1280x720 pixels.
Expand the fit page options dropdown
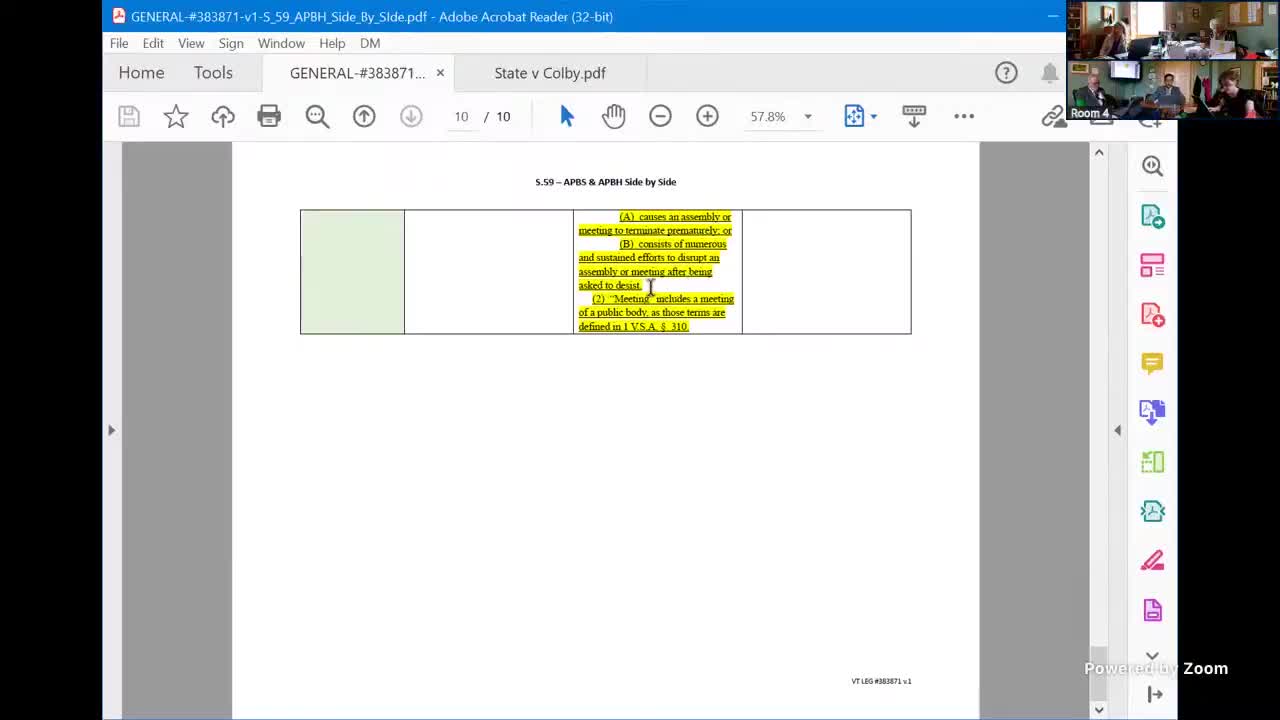pyautogui.click(x=873, y=117)
